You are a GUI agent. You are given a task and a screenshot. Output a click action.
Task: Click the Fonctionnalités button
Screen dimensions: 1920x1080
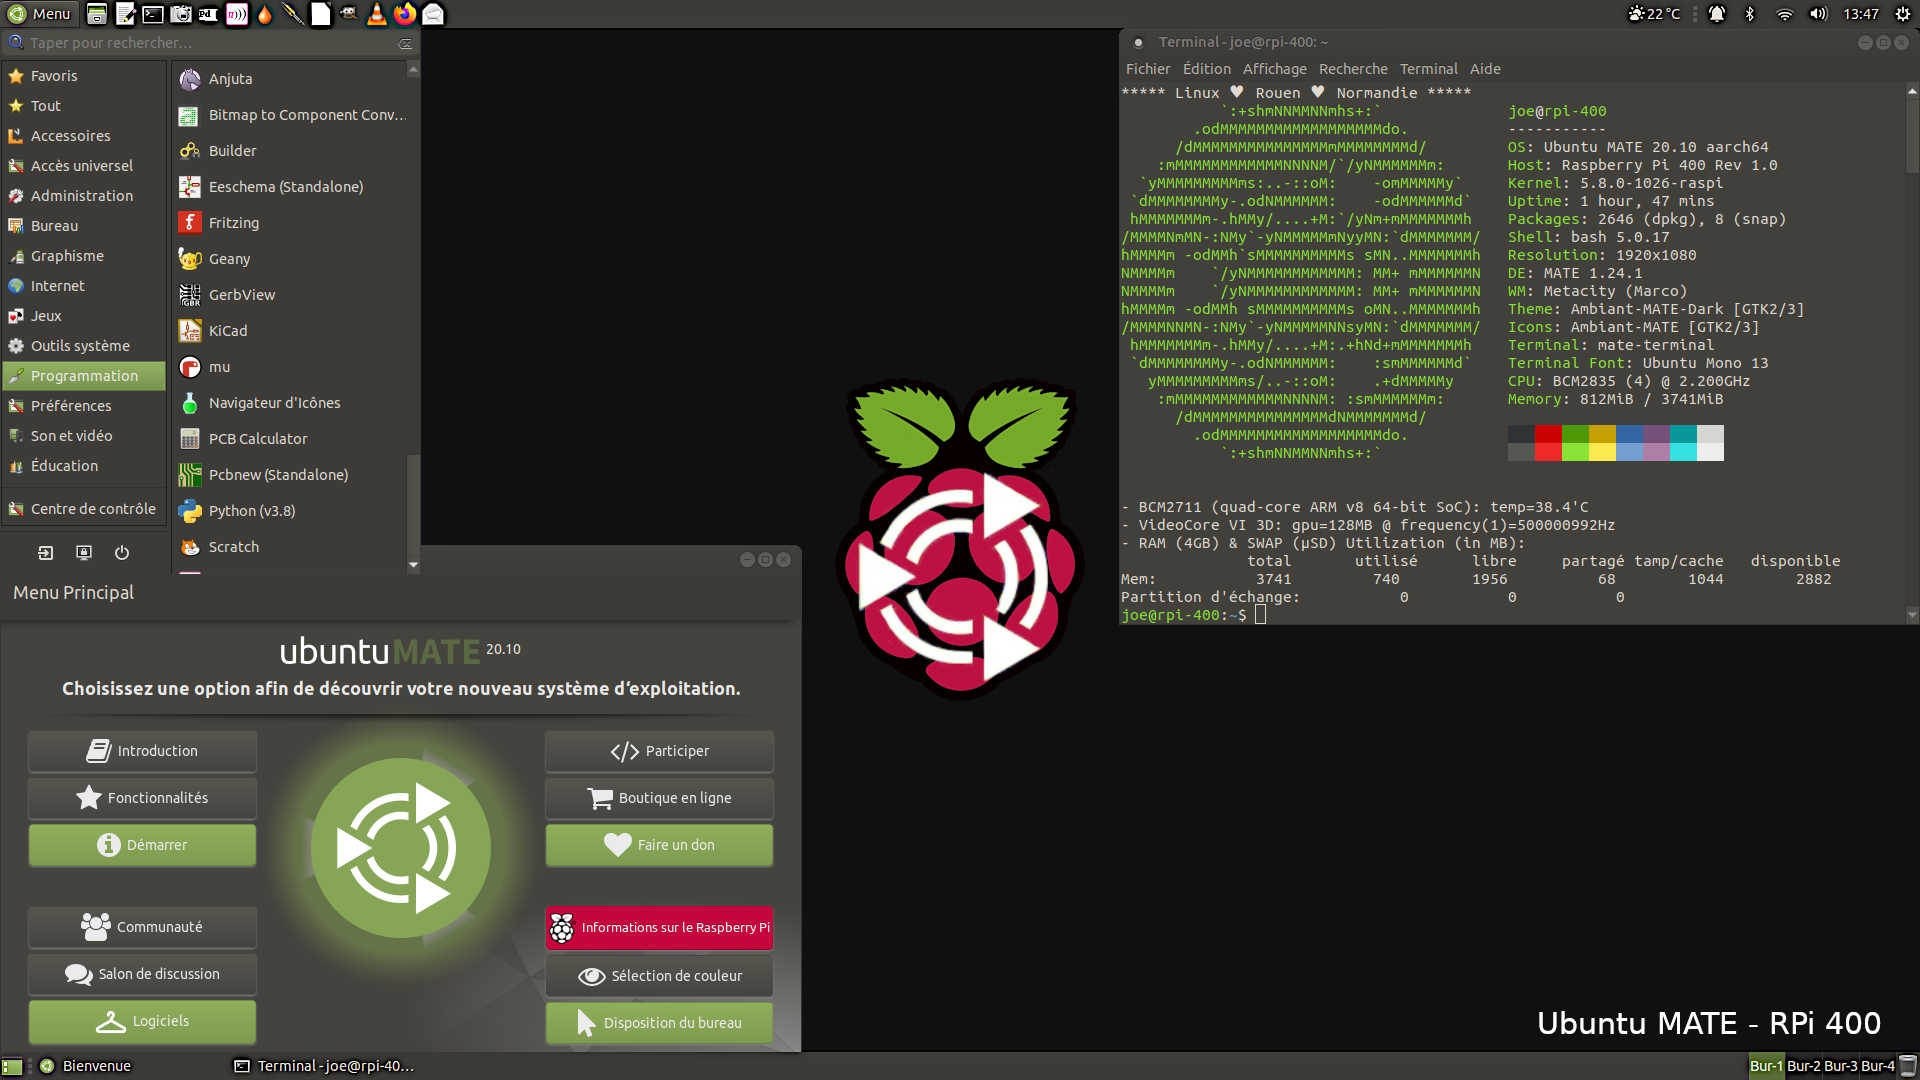(142, 798)
